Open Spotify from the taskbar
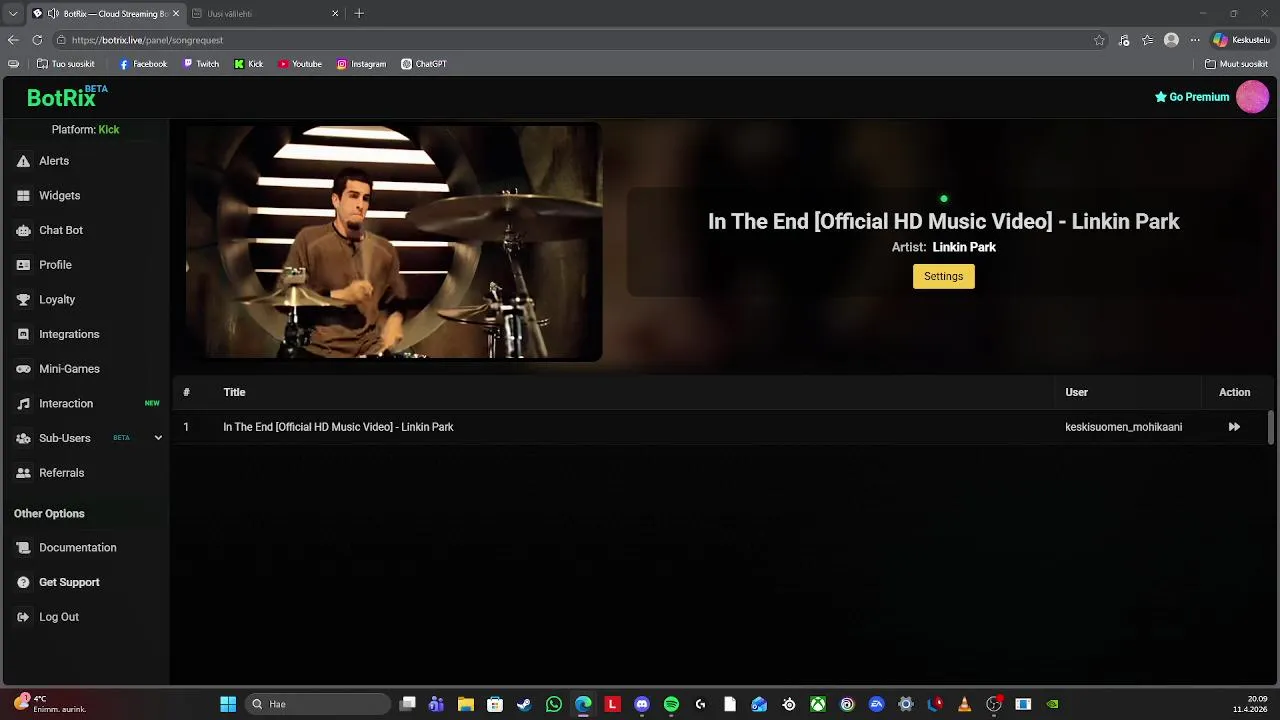Viewport: 1280px width, 720px height. pos(671,704)
